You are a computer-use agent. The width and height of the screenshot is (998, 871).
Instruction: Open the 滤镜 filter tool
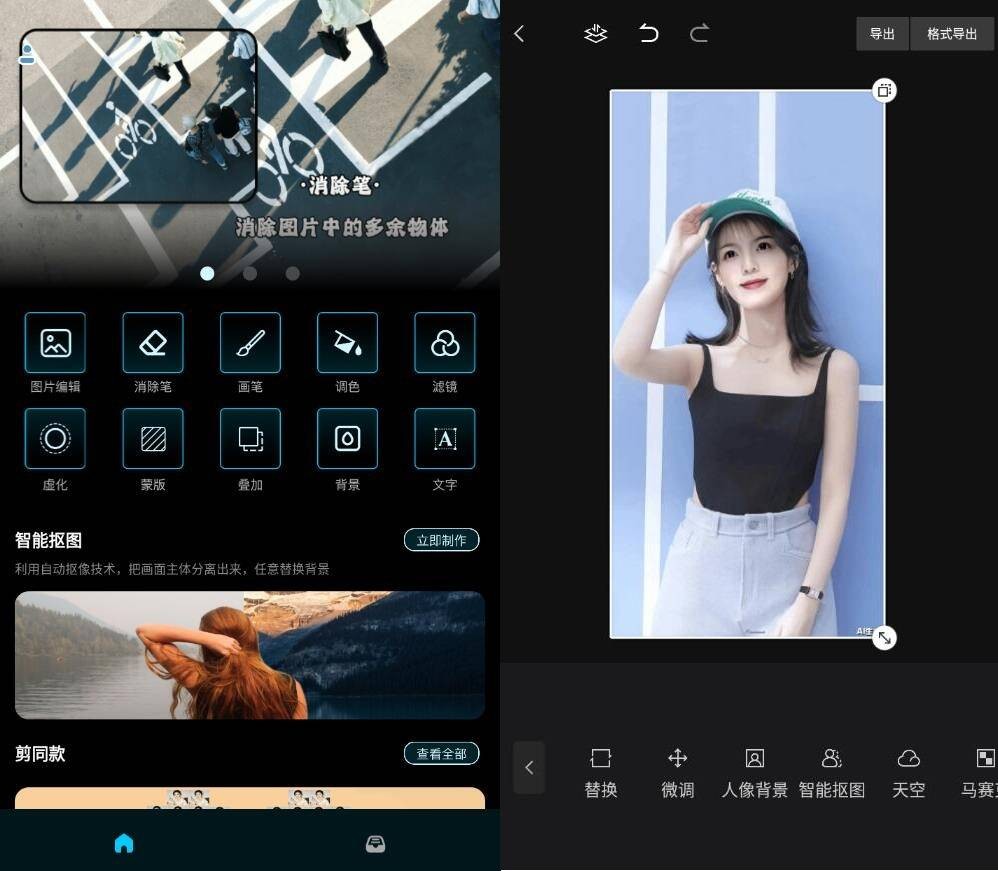[x=444, y=343]
